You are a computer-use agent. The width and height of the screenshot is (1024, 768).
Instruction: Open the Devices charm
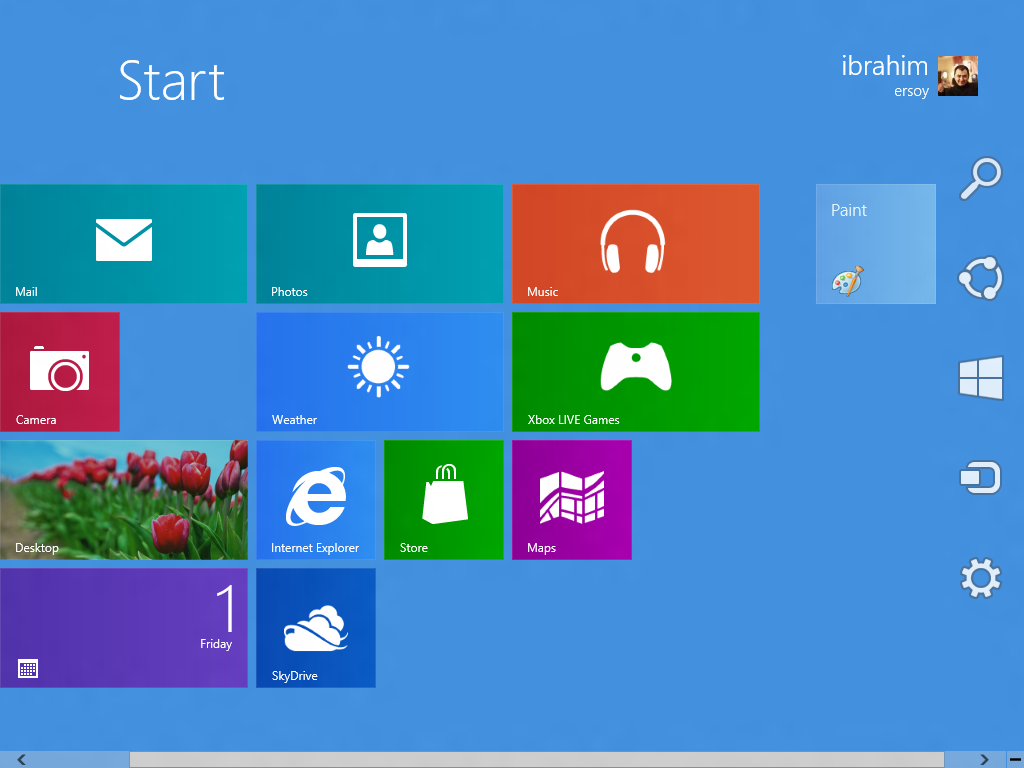pyautogui.click(x=980, y=477)
